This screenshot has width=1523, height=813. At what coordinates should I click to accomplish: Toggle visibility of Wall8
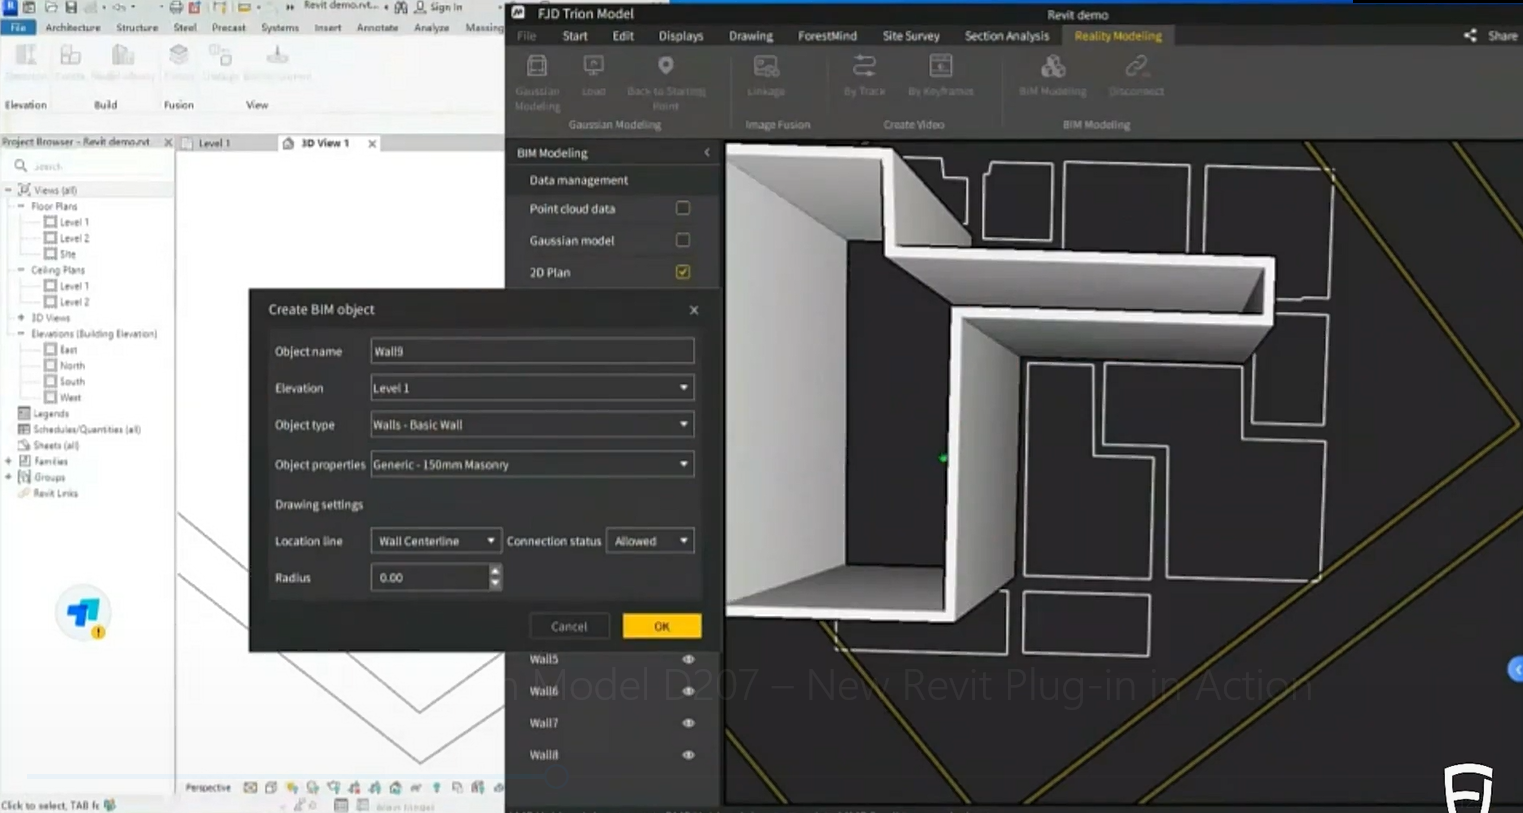pos(688,755)
